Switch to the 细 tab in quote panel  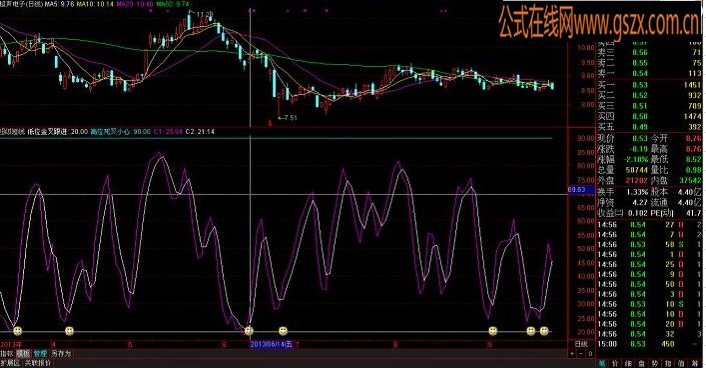(x=629, y=363)
